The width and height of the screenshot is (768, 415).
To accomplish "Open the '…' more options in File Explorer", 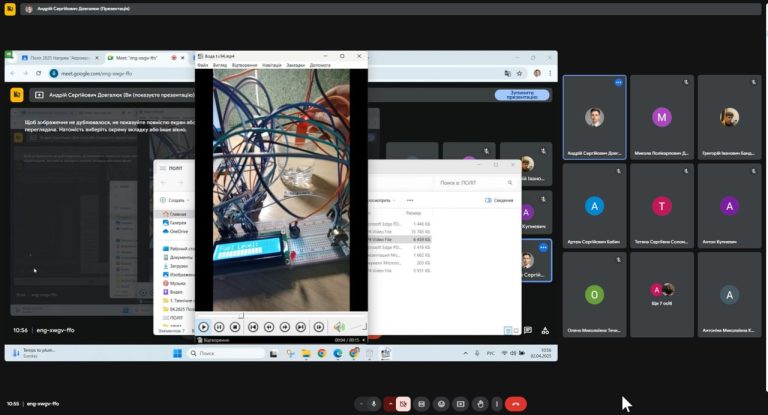I will (410, 200).
